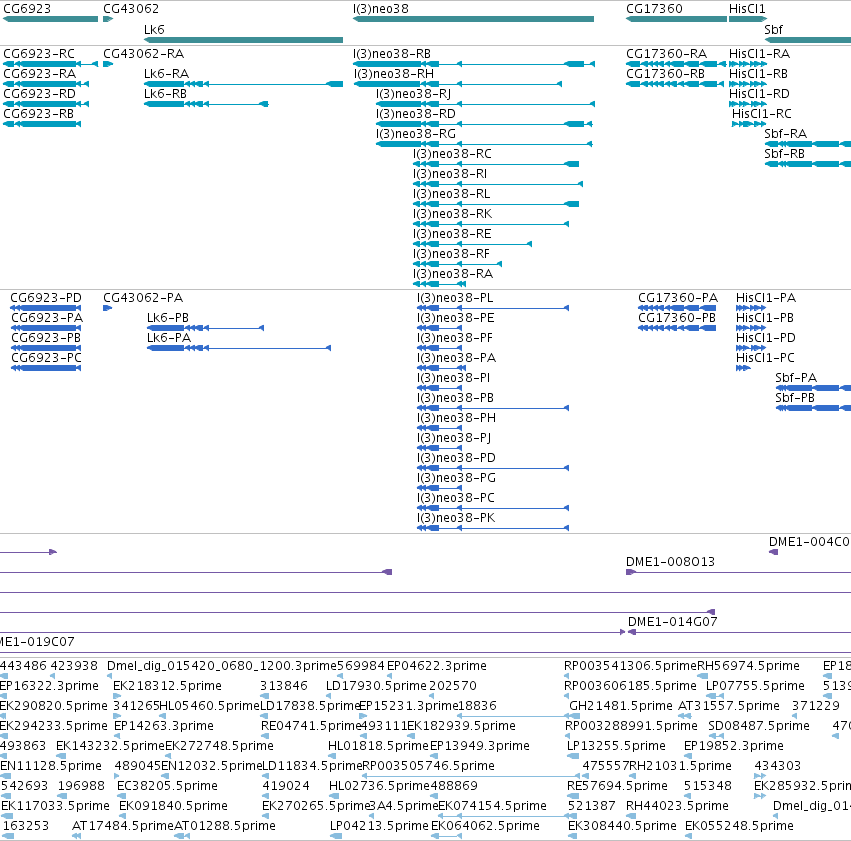
Task: Click the 313846 feature label
Action: (284, 686)
